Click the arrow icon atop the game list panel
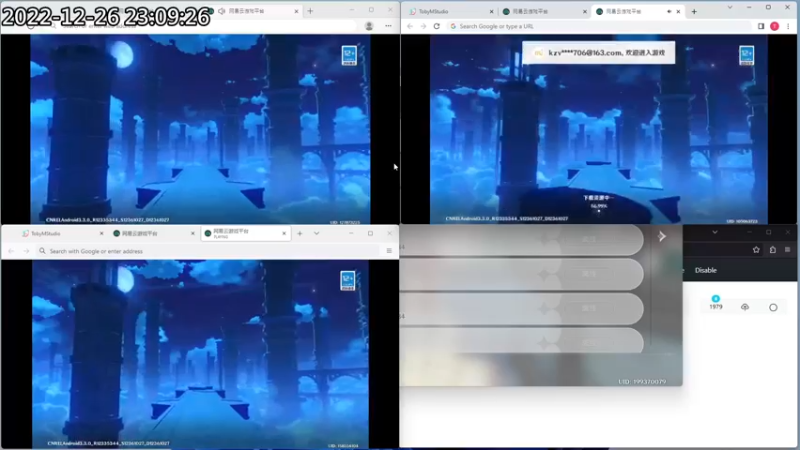This screenshot has height=450, width=800. (662, 236)
